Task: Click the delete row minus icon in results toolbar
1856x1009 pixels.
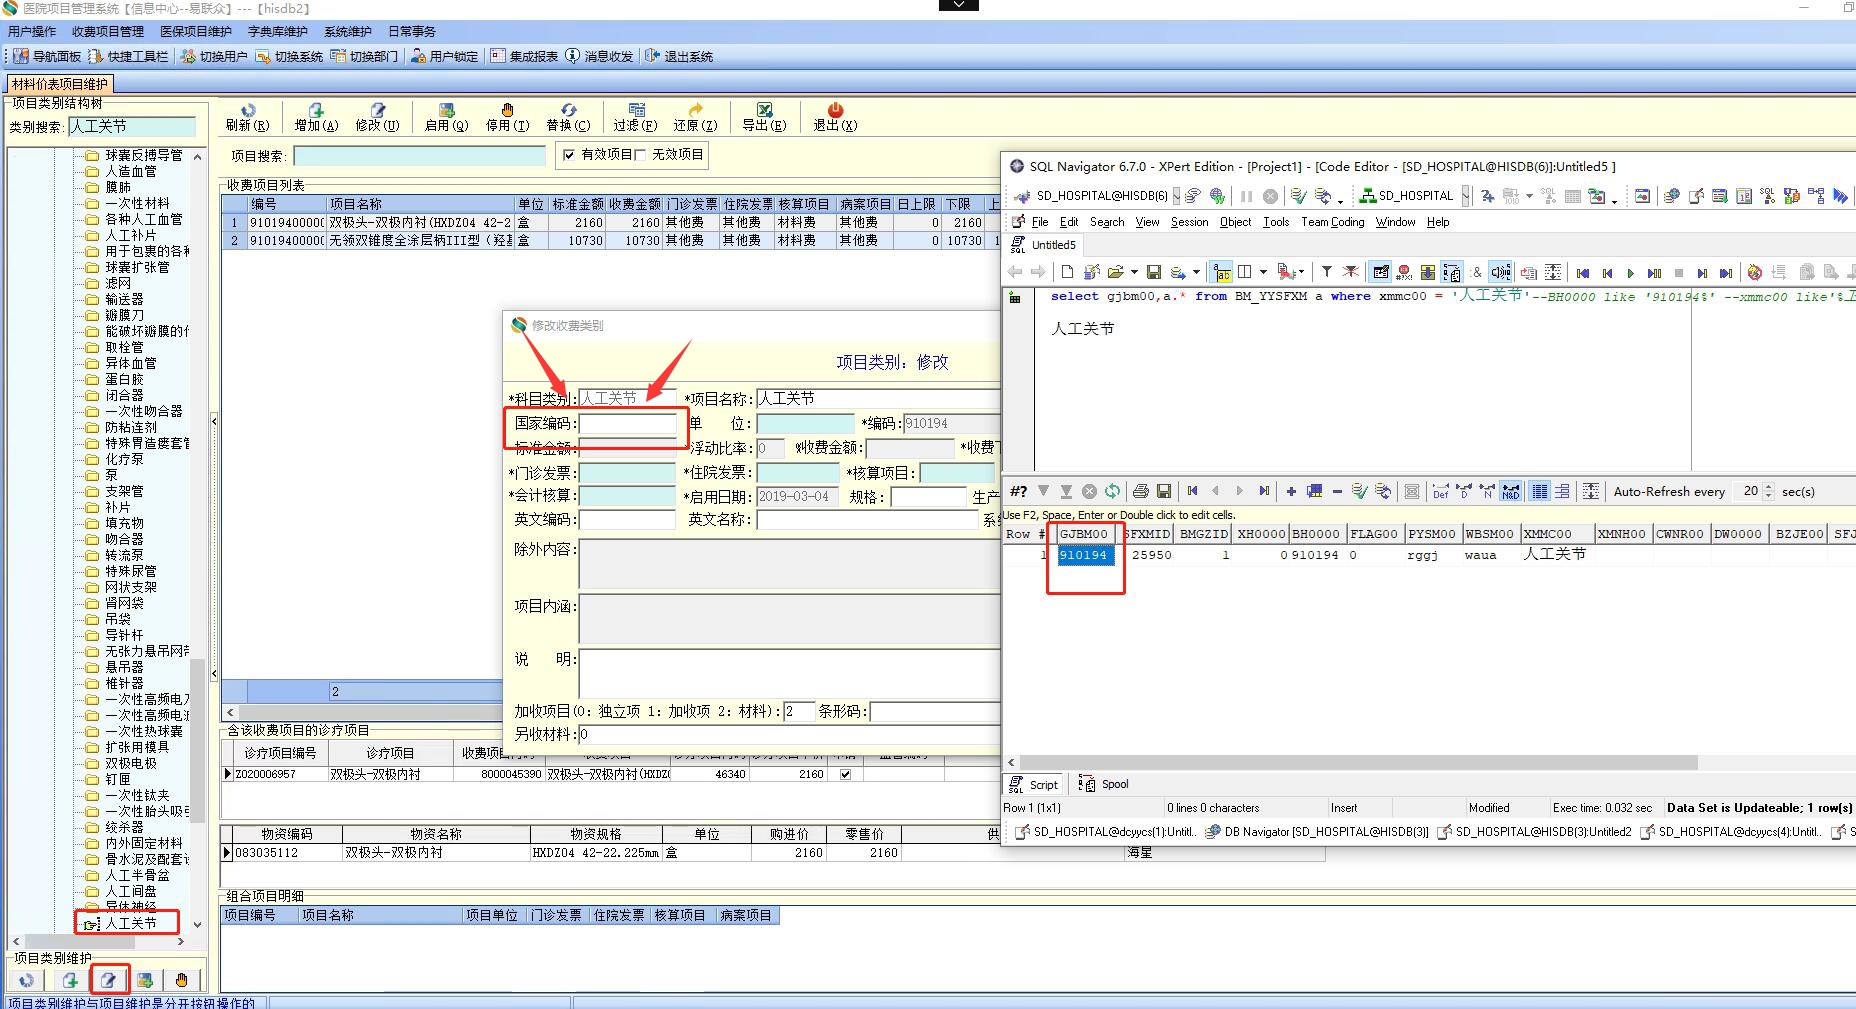Action: click(x=1337, y=491)
